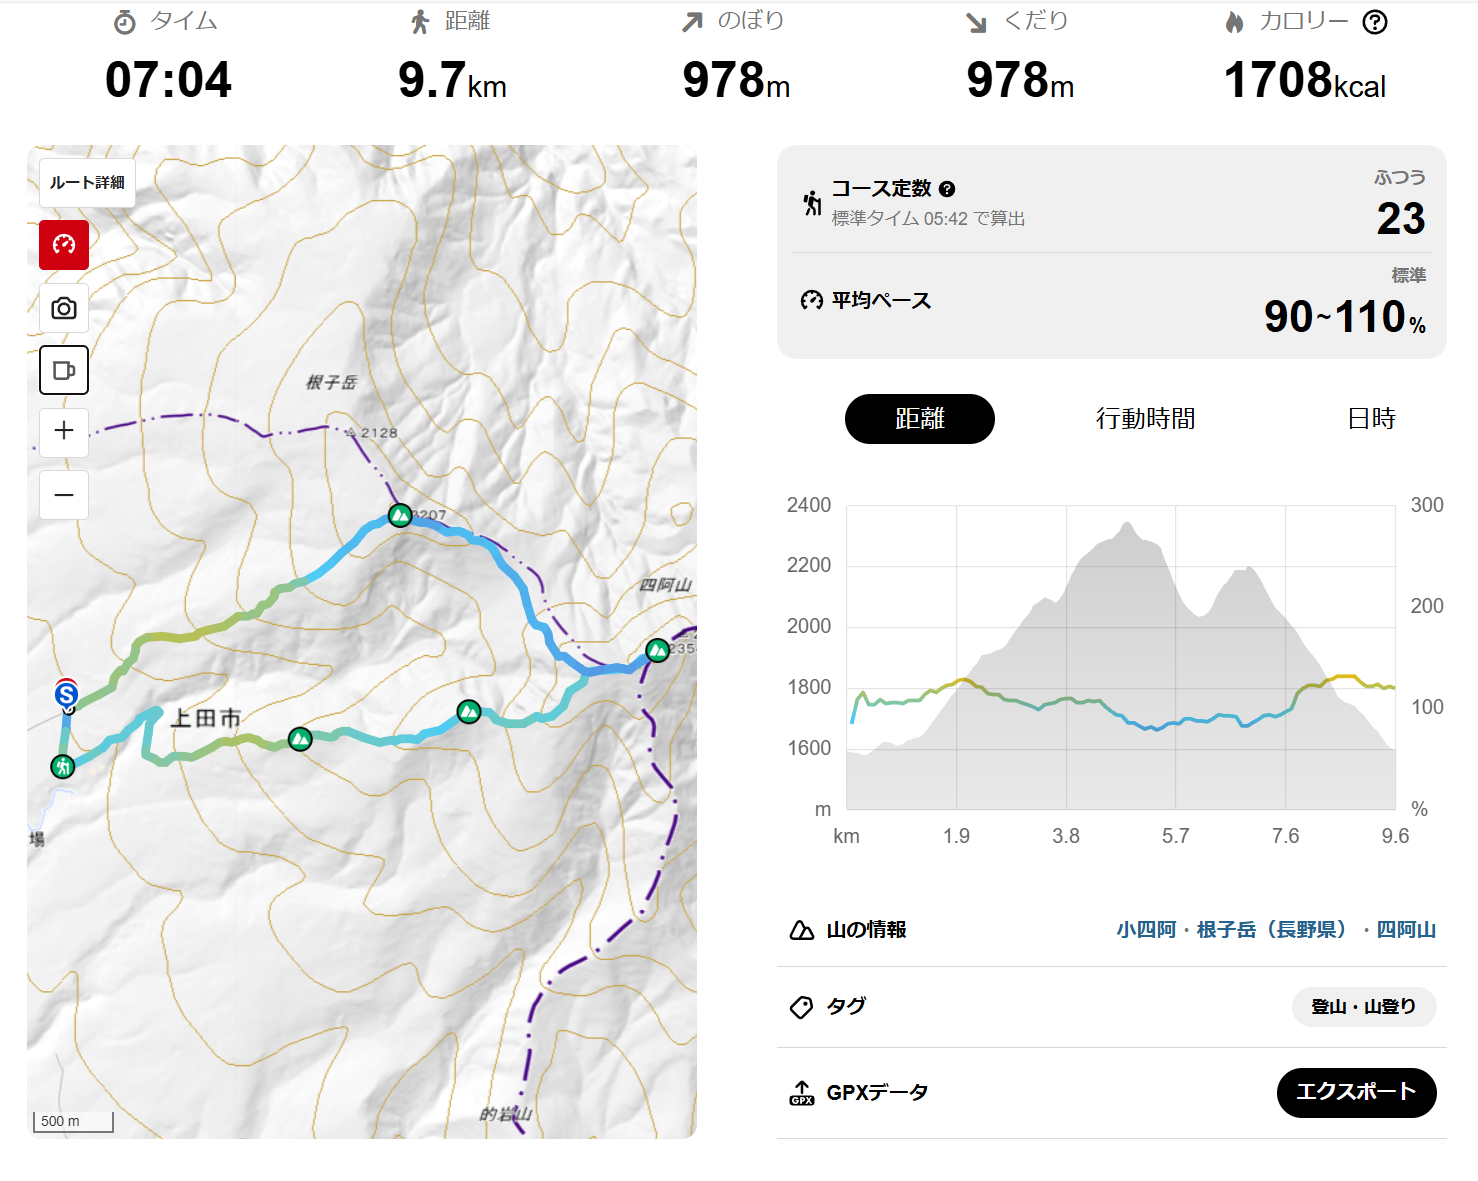Select the 距離 chart tab
Screen dimensions: 1478x1181
[x=919, y=419]
